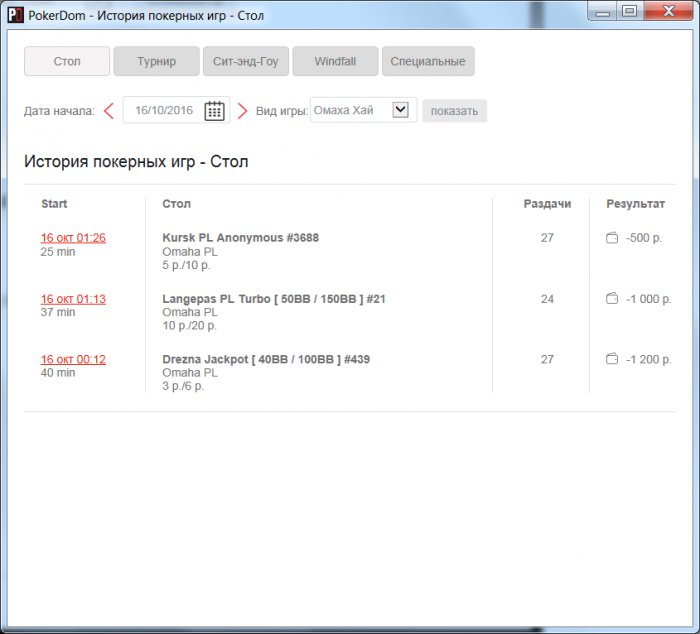700x634 pixels.
Task: Go to previous date with left arrow
Action: pyautogui.click(x=109, y=111)
